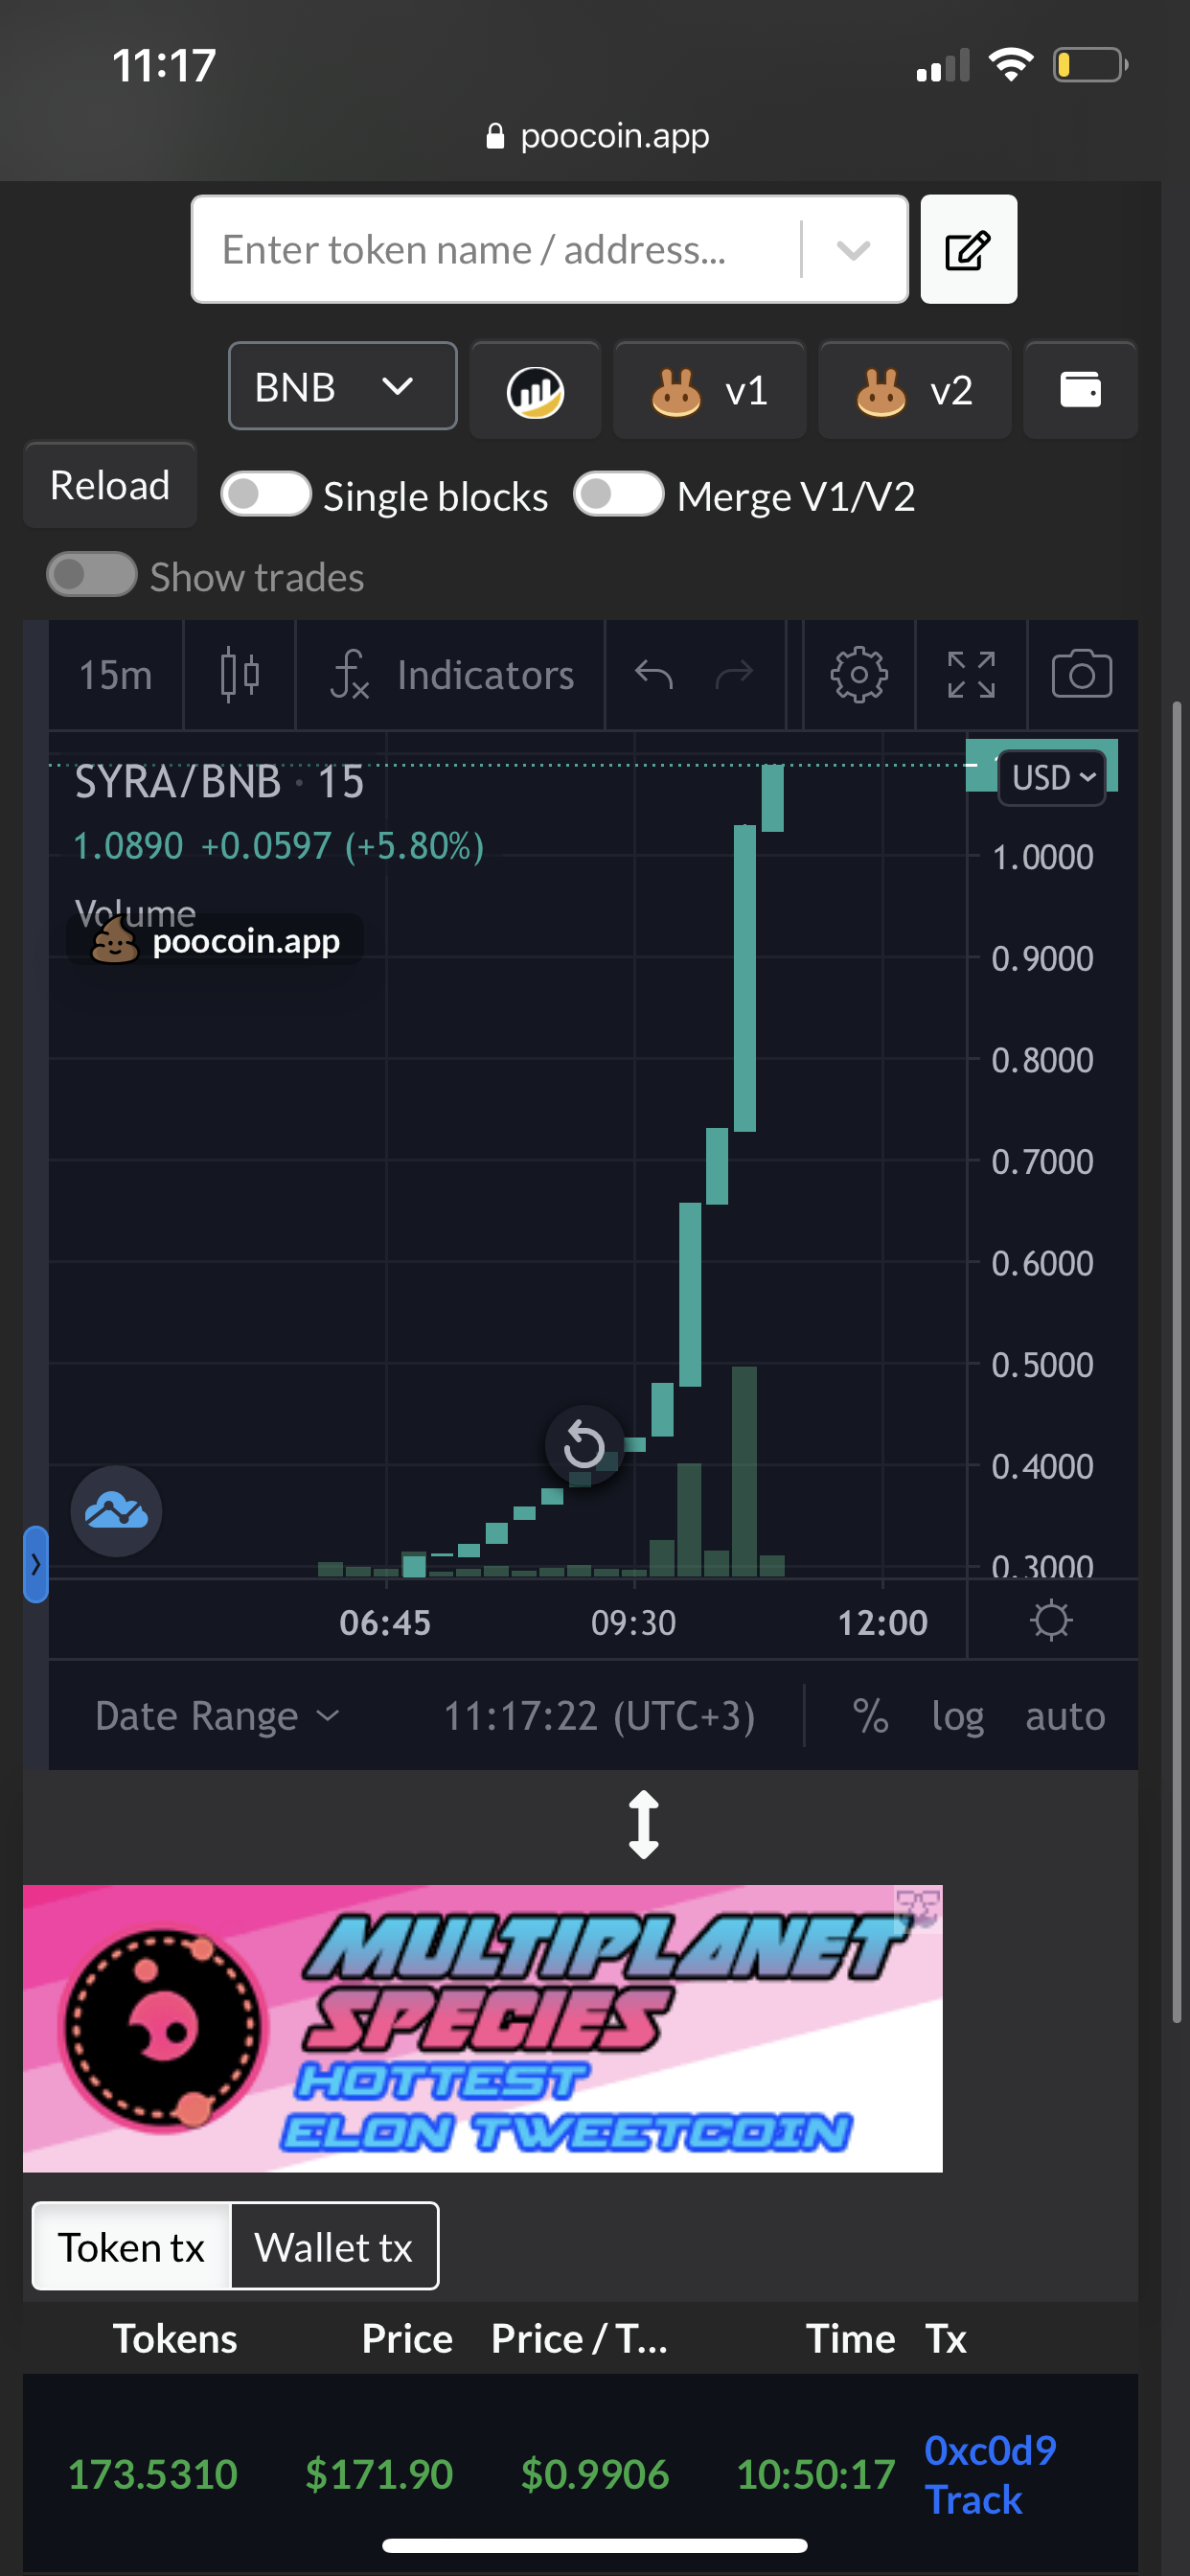Click the Track link
Screen dimensions: 1190x2576
pyautogui.click(x=973, y=2500)
